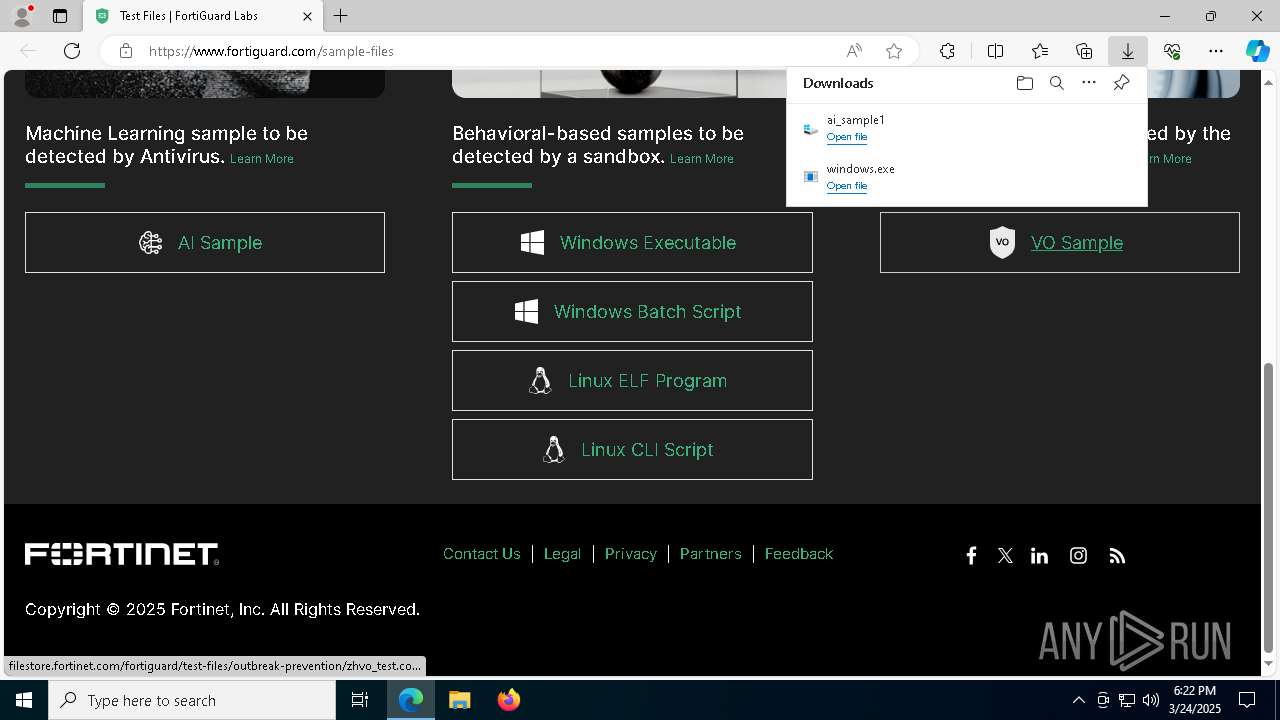Launch Firefox from taskbar
This screenshot has height=720, width=1280.
point(509,700)
